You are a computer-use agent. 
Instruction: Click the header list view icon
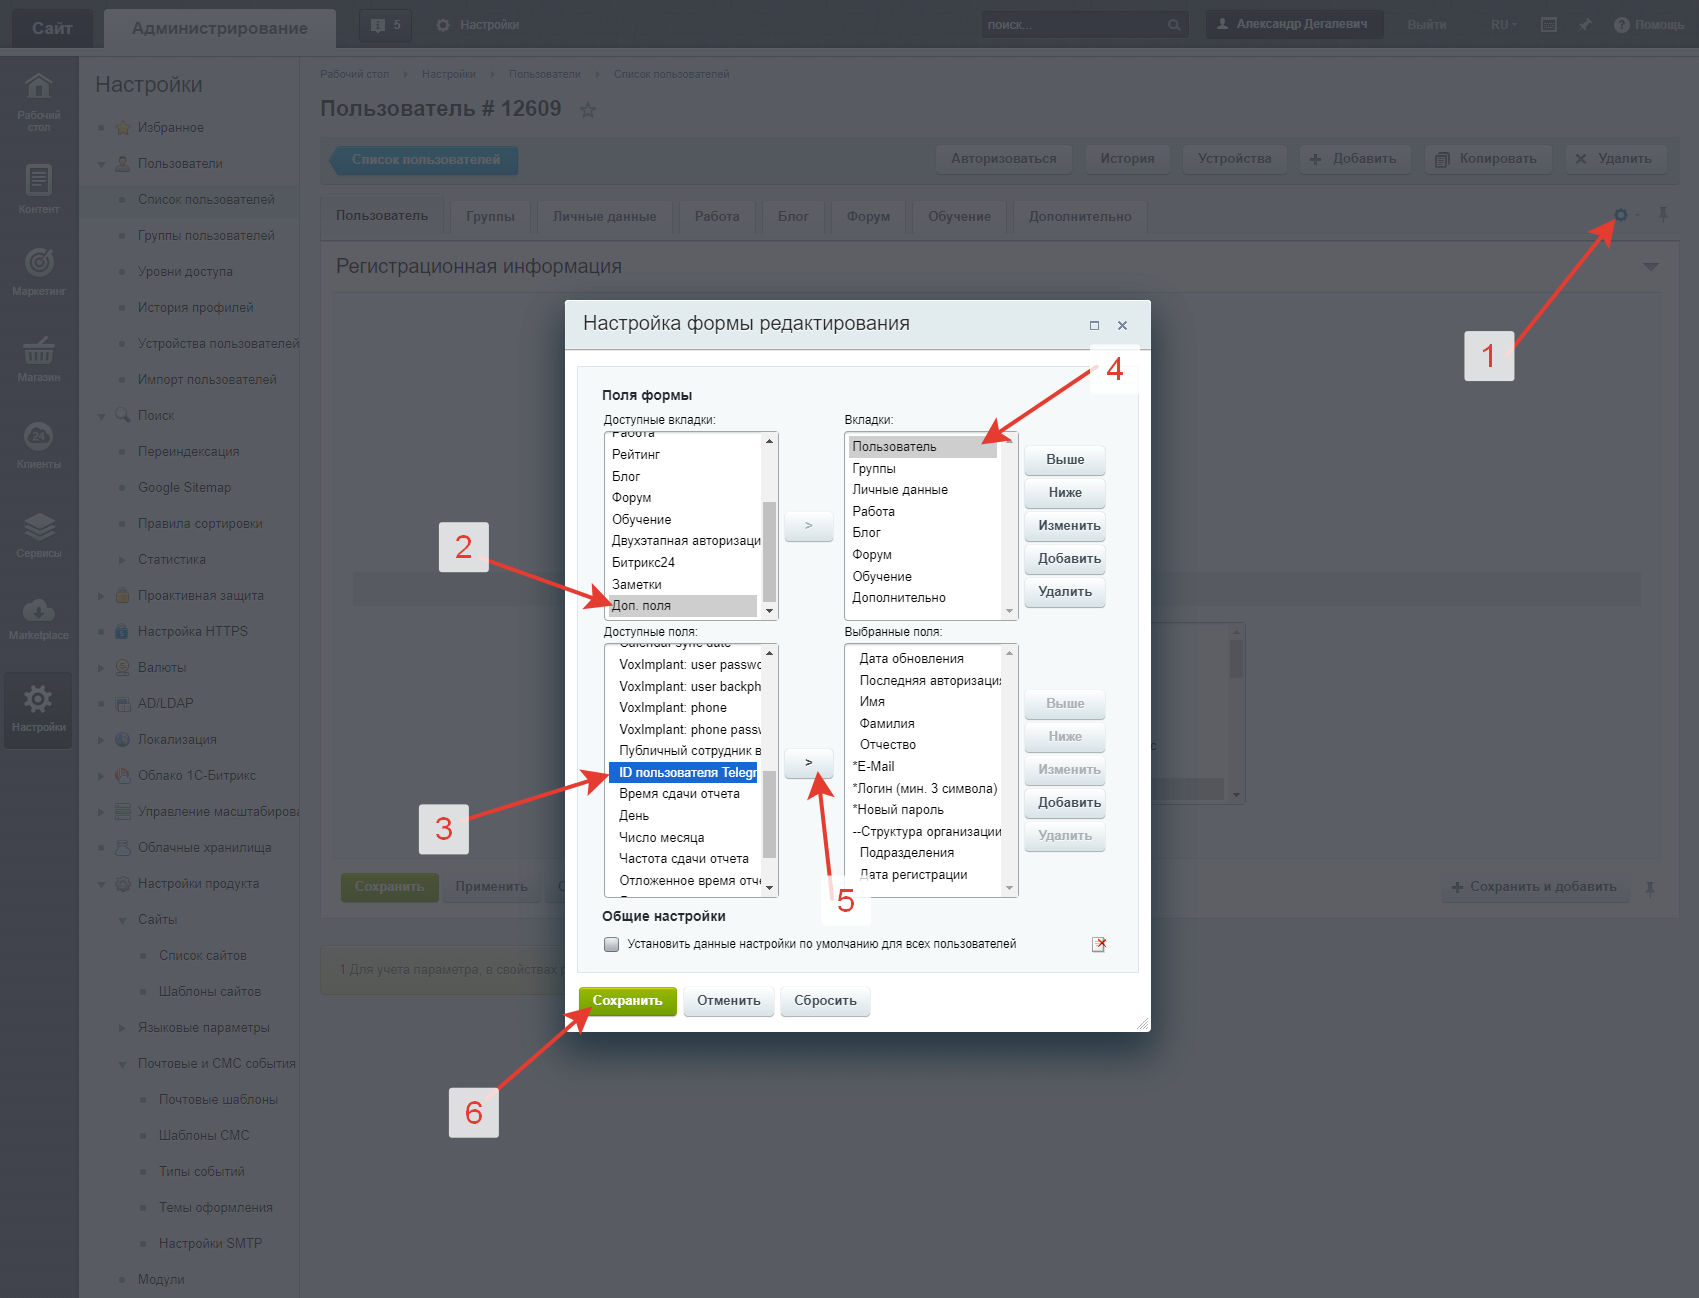[x=1549, y=25]
